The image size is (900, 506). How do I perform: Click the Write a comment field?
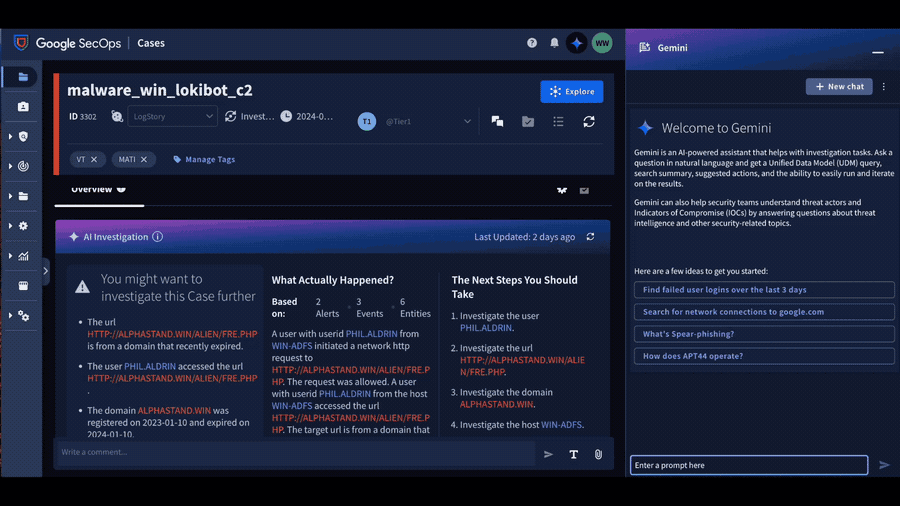pyautogui.click(x=296, y=452)
